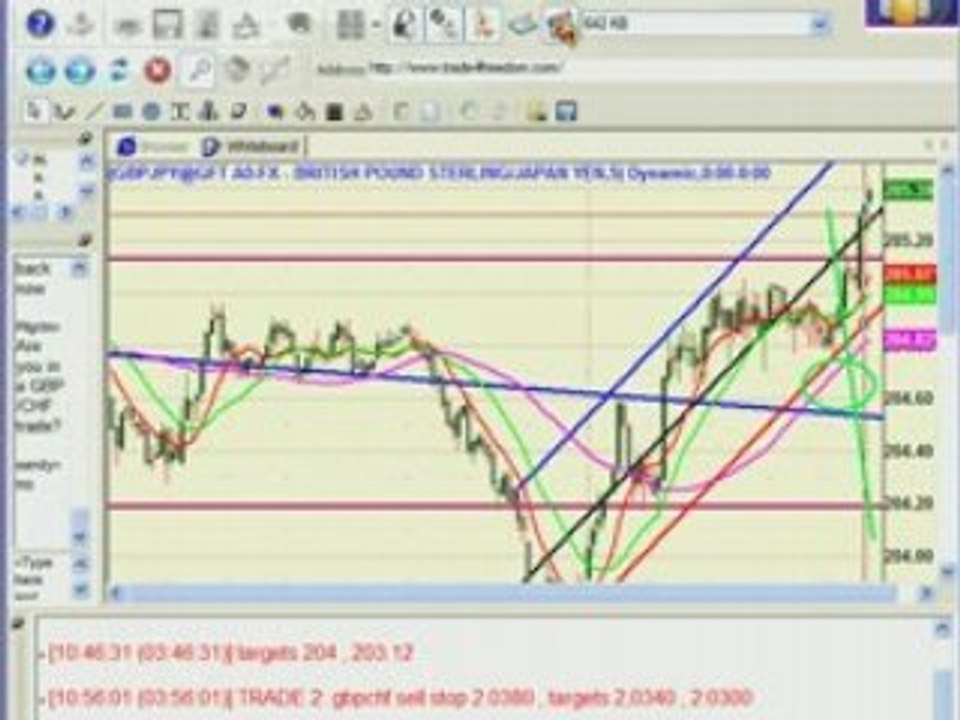Click the left arrow of the chart's horizontal scrollbar
960x720 pixels.
[x=116, y=593]
